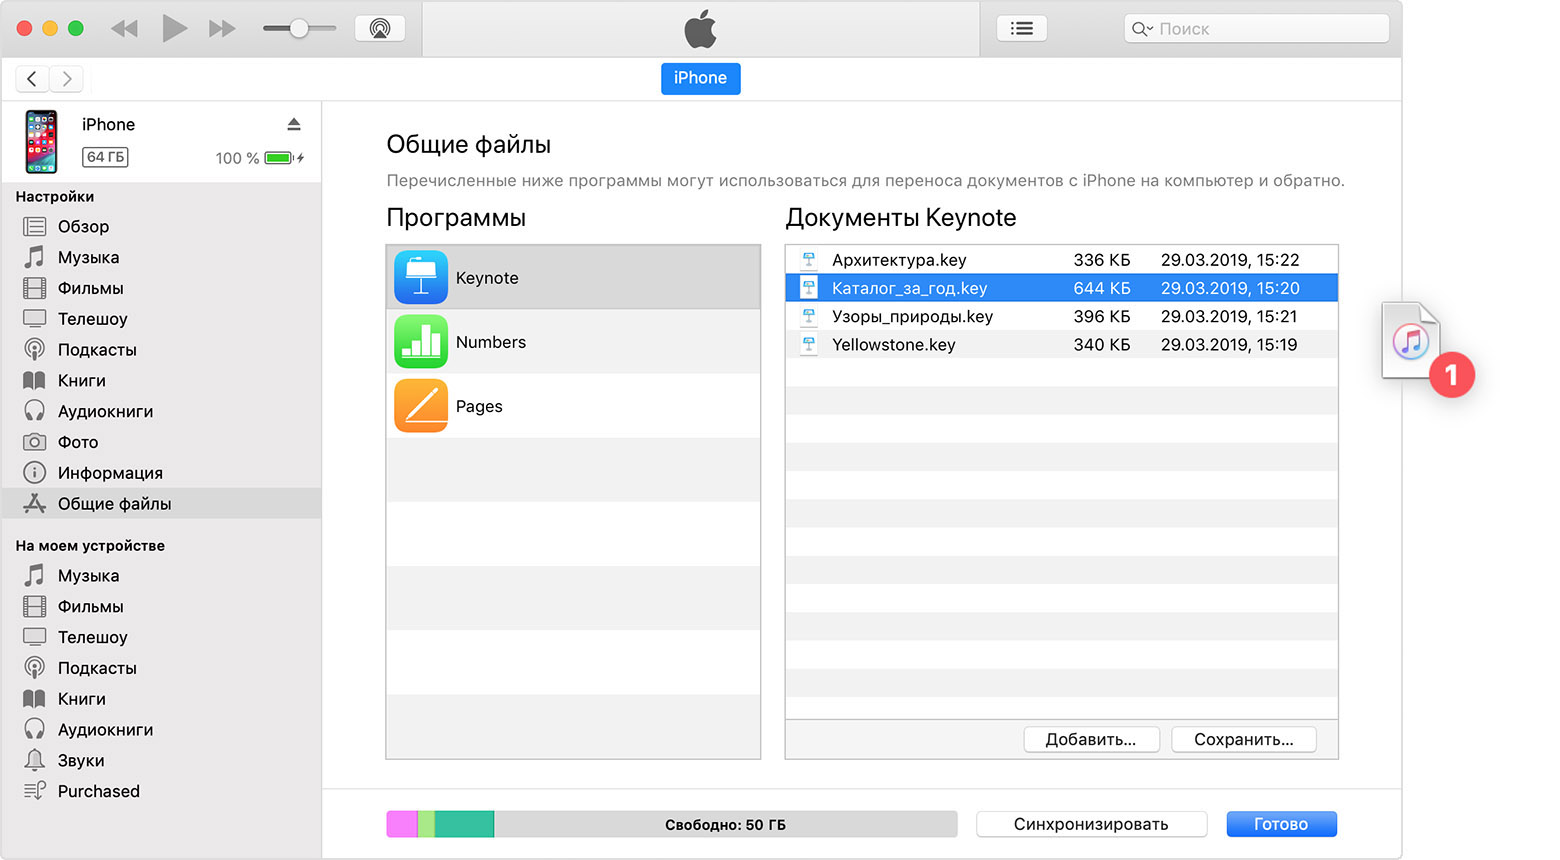
Task: Open the Purchased playlist
Action: click(x=162, y=791)
